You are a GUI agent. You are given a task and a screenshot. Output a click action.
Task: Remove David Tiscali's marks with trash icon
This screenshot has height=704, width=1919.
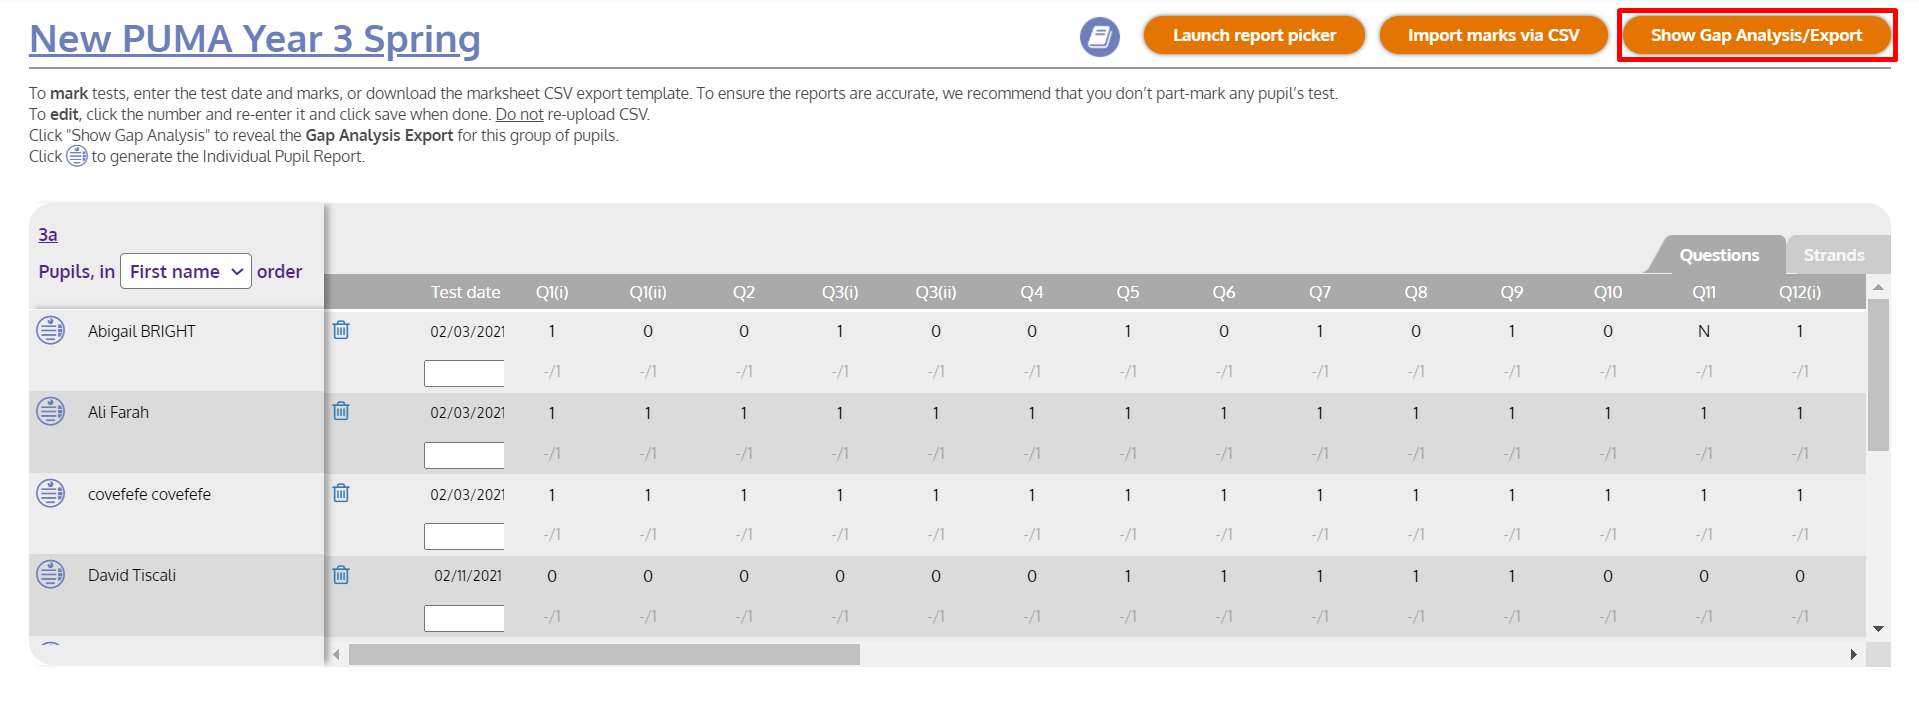tap(341, 575)
